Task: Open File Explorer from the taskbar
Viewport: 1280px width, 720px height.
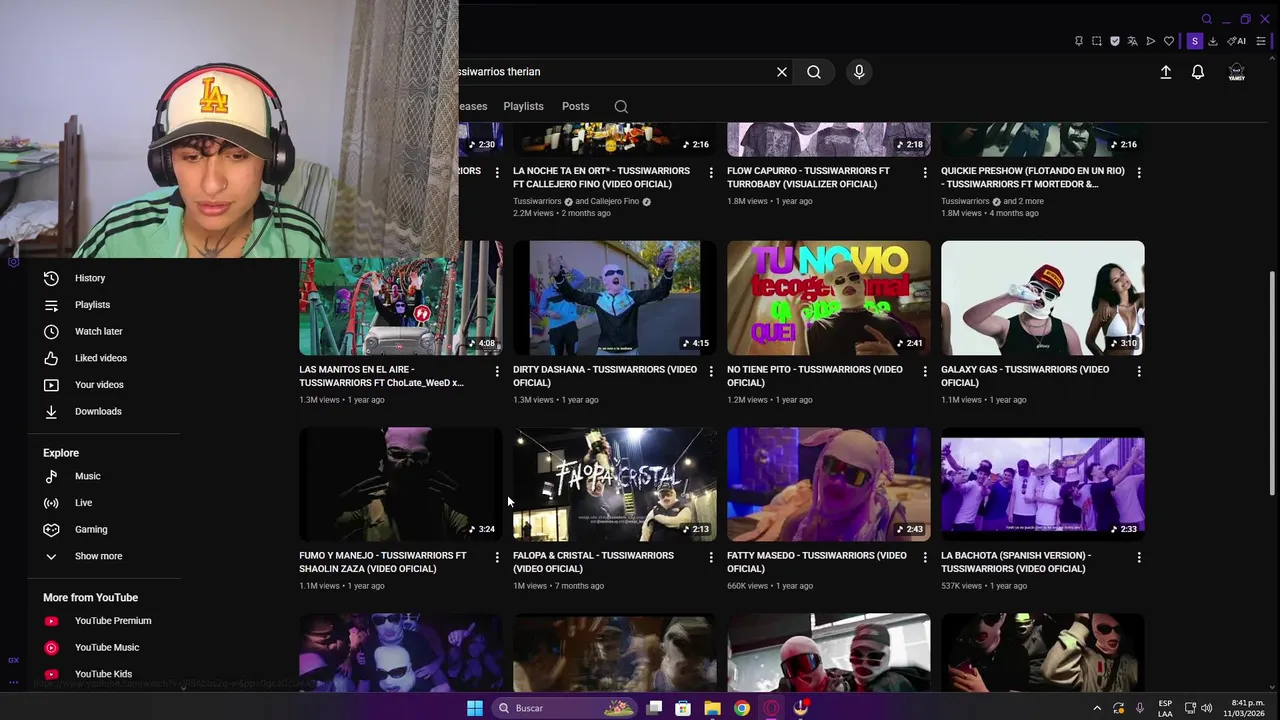Action: click(x=712, y=708)
